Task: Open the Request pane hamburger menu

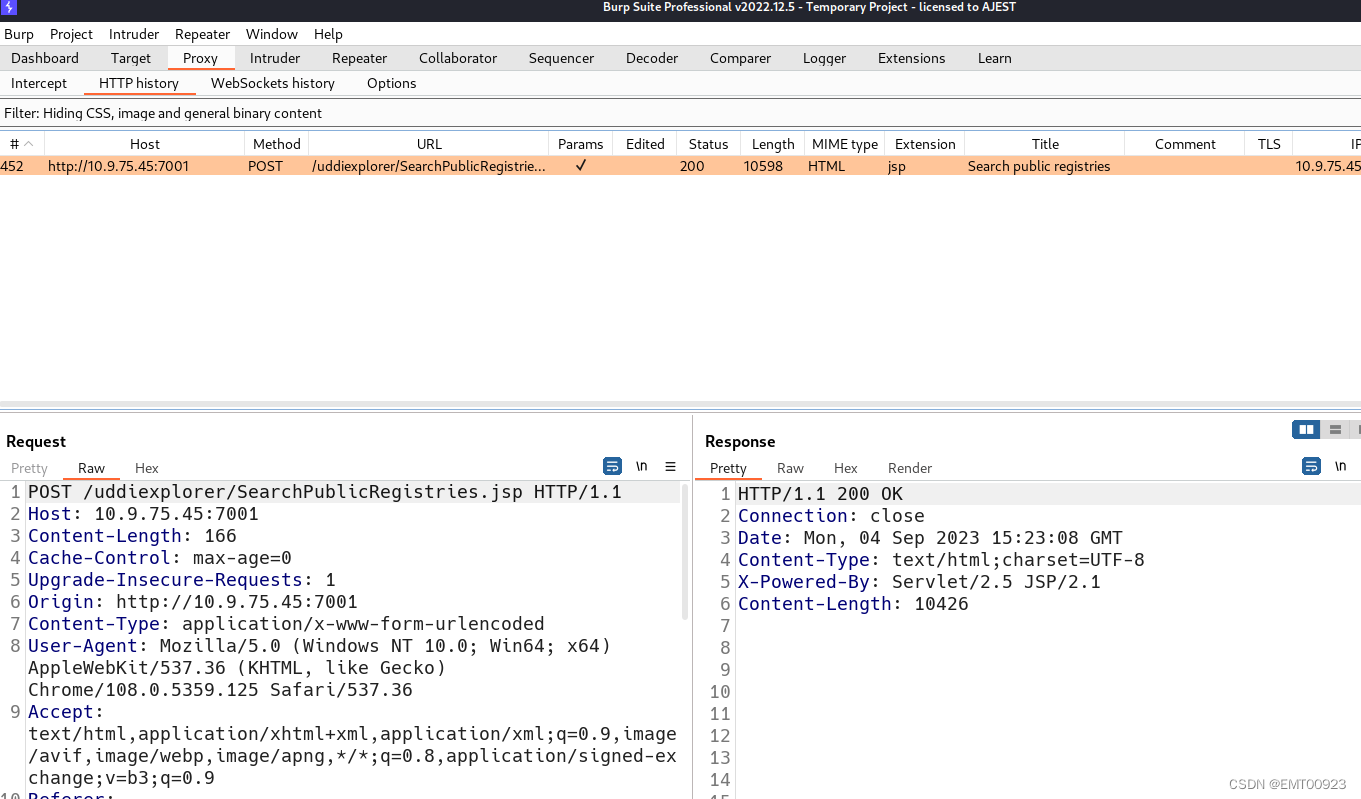Action: (x=671, y=466)
